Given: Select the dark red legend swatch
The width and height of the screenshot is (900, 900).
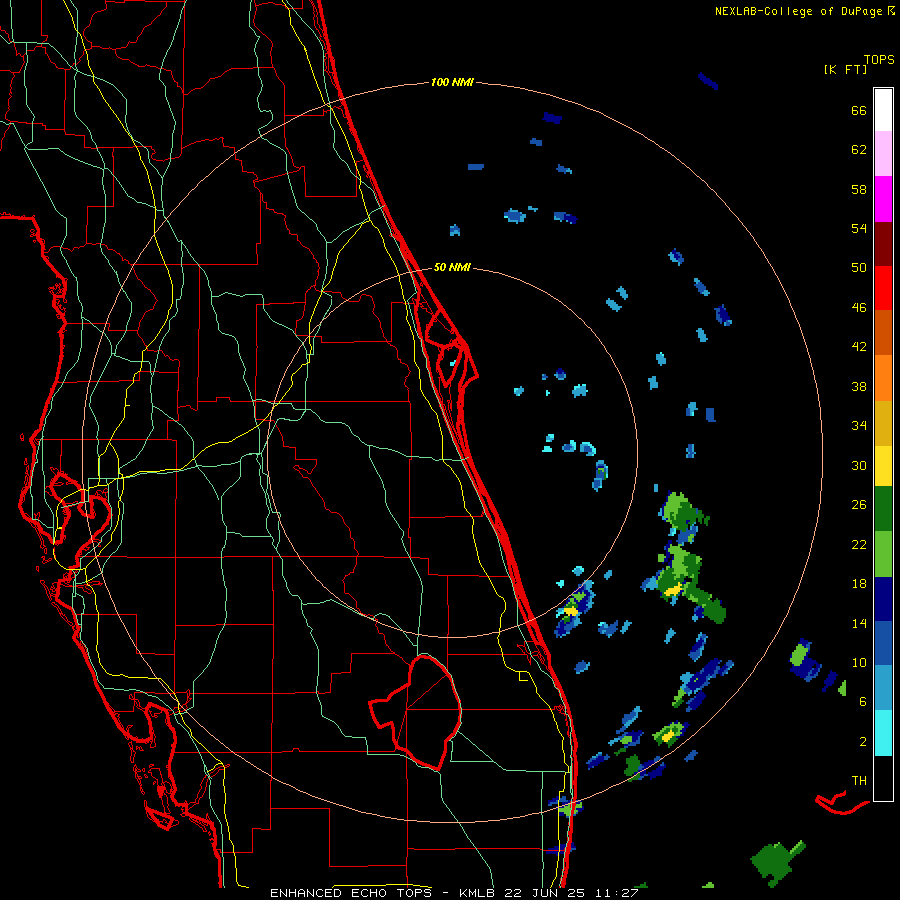Looking at the screenshot, I should click(x=883, y=244).
